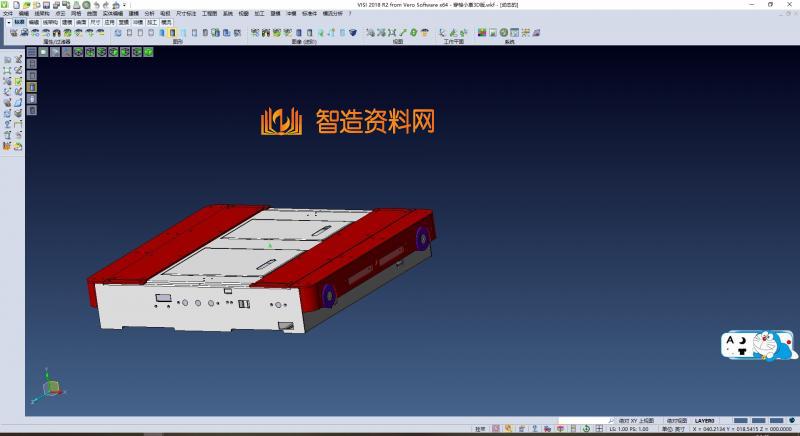Expand the ribbon tab list dropdown arrow
The width and height of the screenshot is (800, 436).
9,22
